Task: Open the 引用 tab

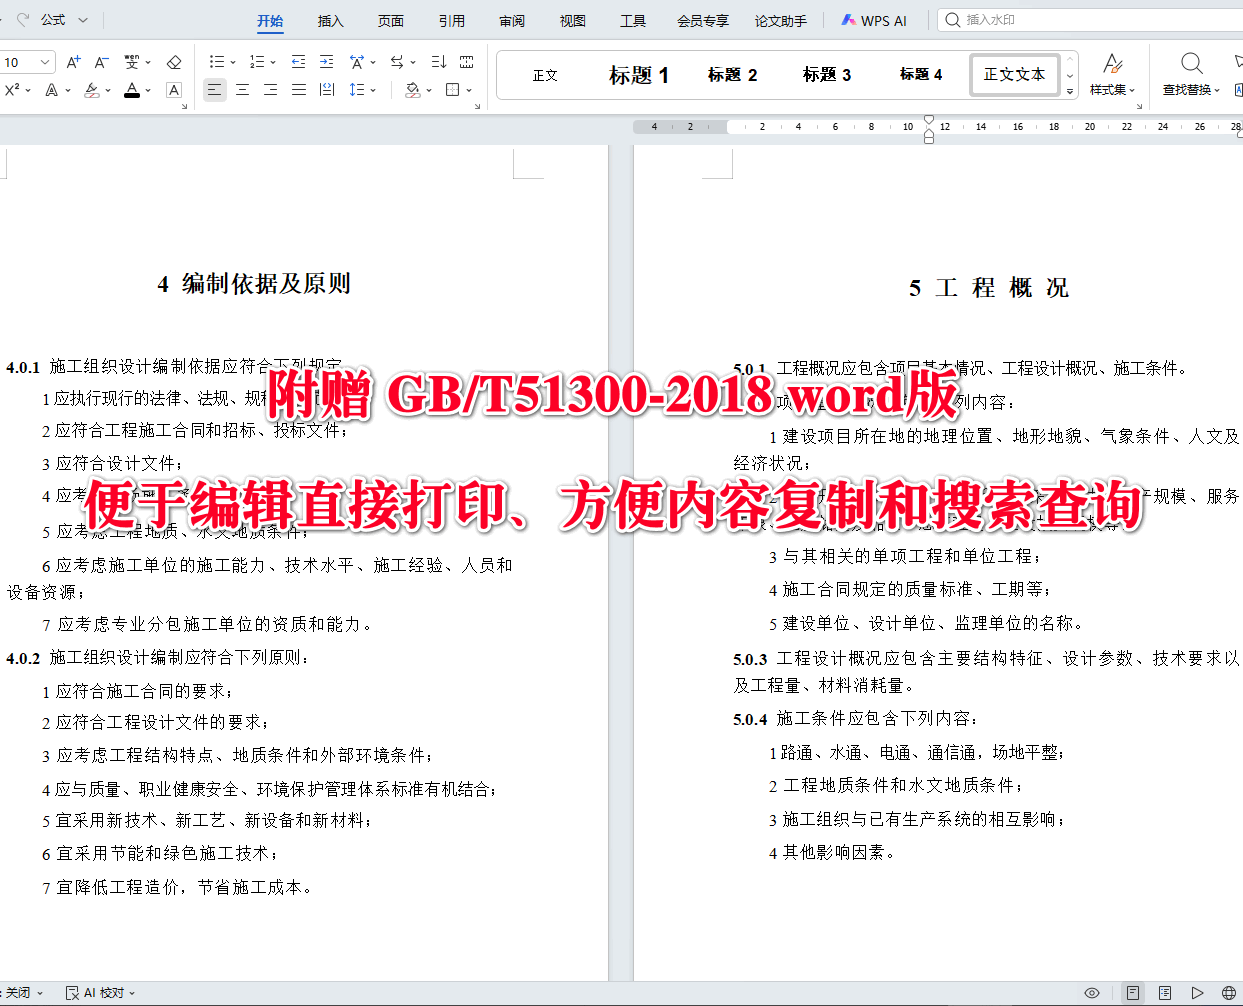Action: 452,21
